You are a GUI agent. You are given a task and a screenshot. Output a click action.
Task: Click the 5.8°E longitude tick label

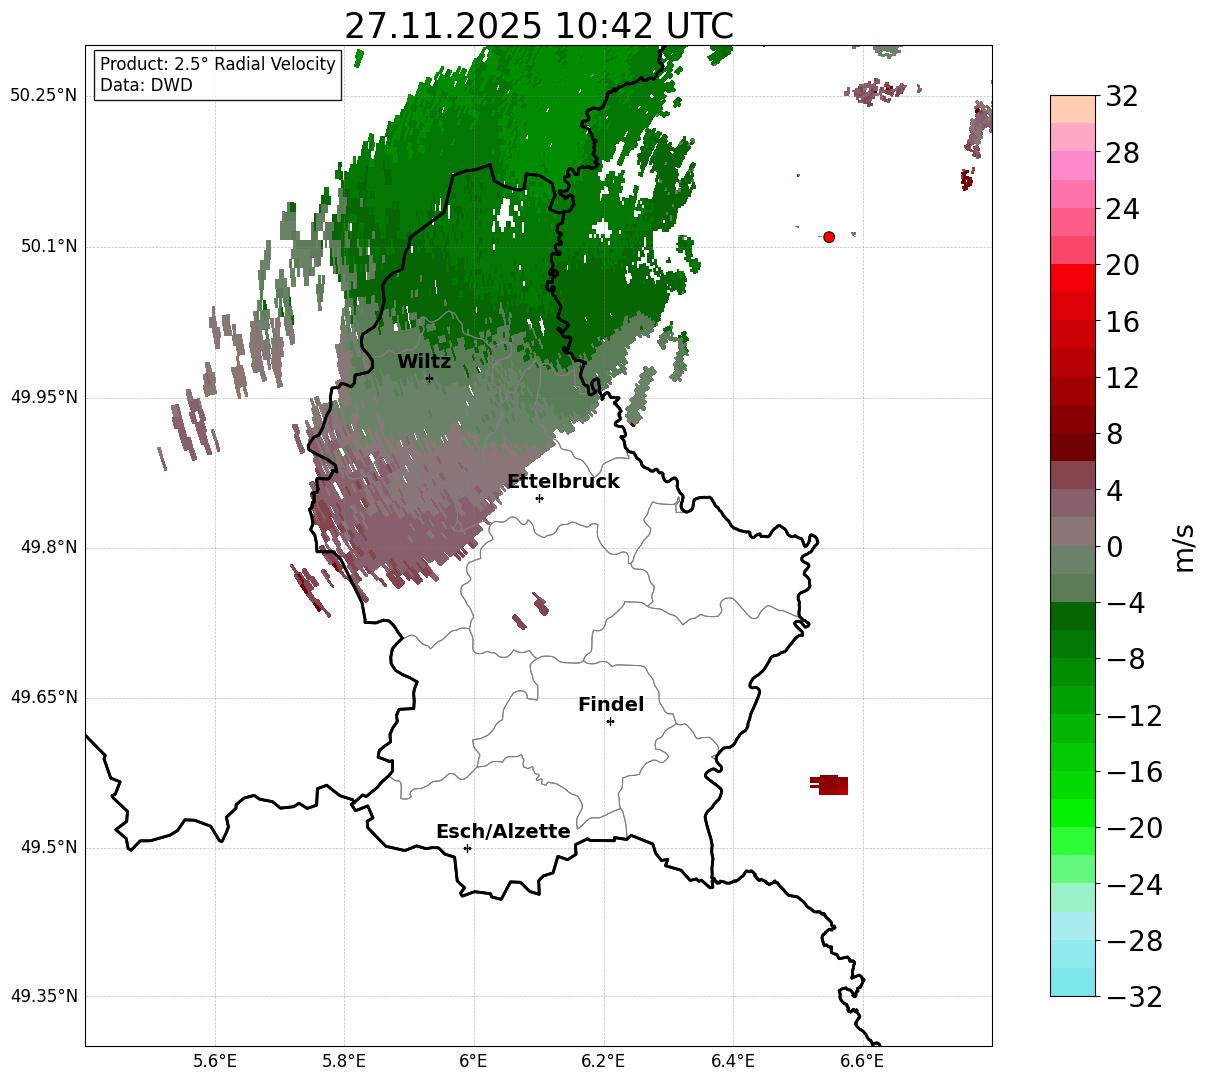[344, 1060]
